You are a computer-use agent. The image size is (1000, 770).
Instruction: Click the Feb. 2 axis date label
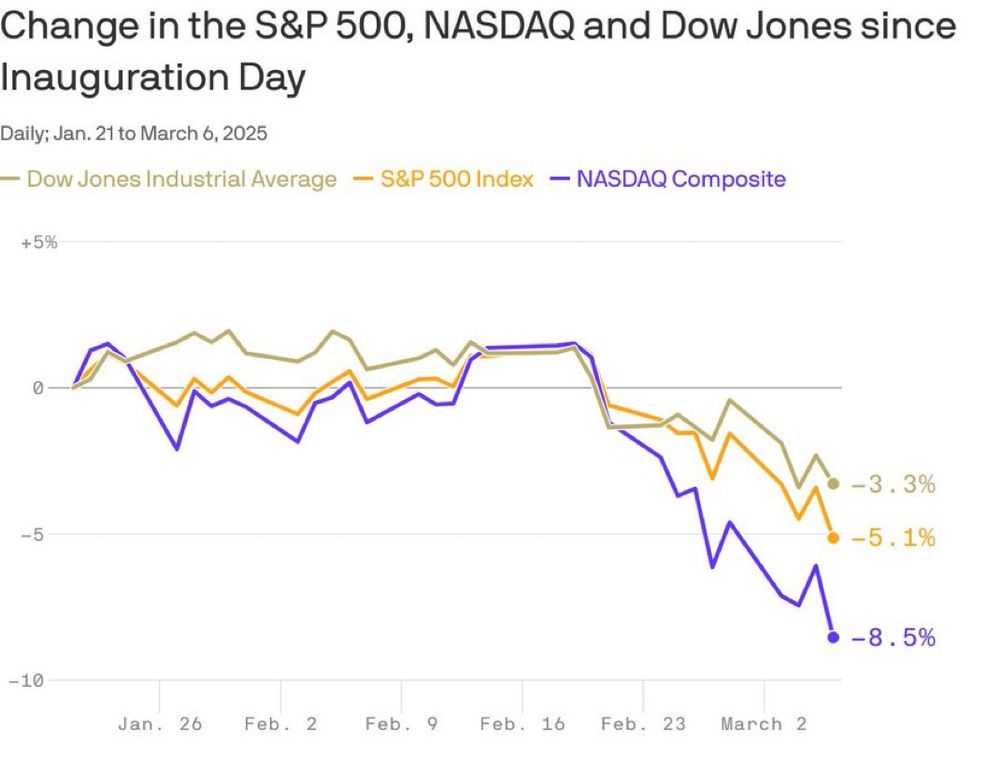(x=281, y=724)
